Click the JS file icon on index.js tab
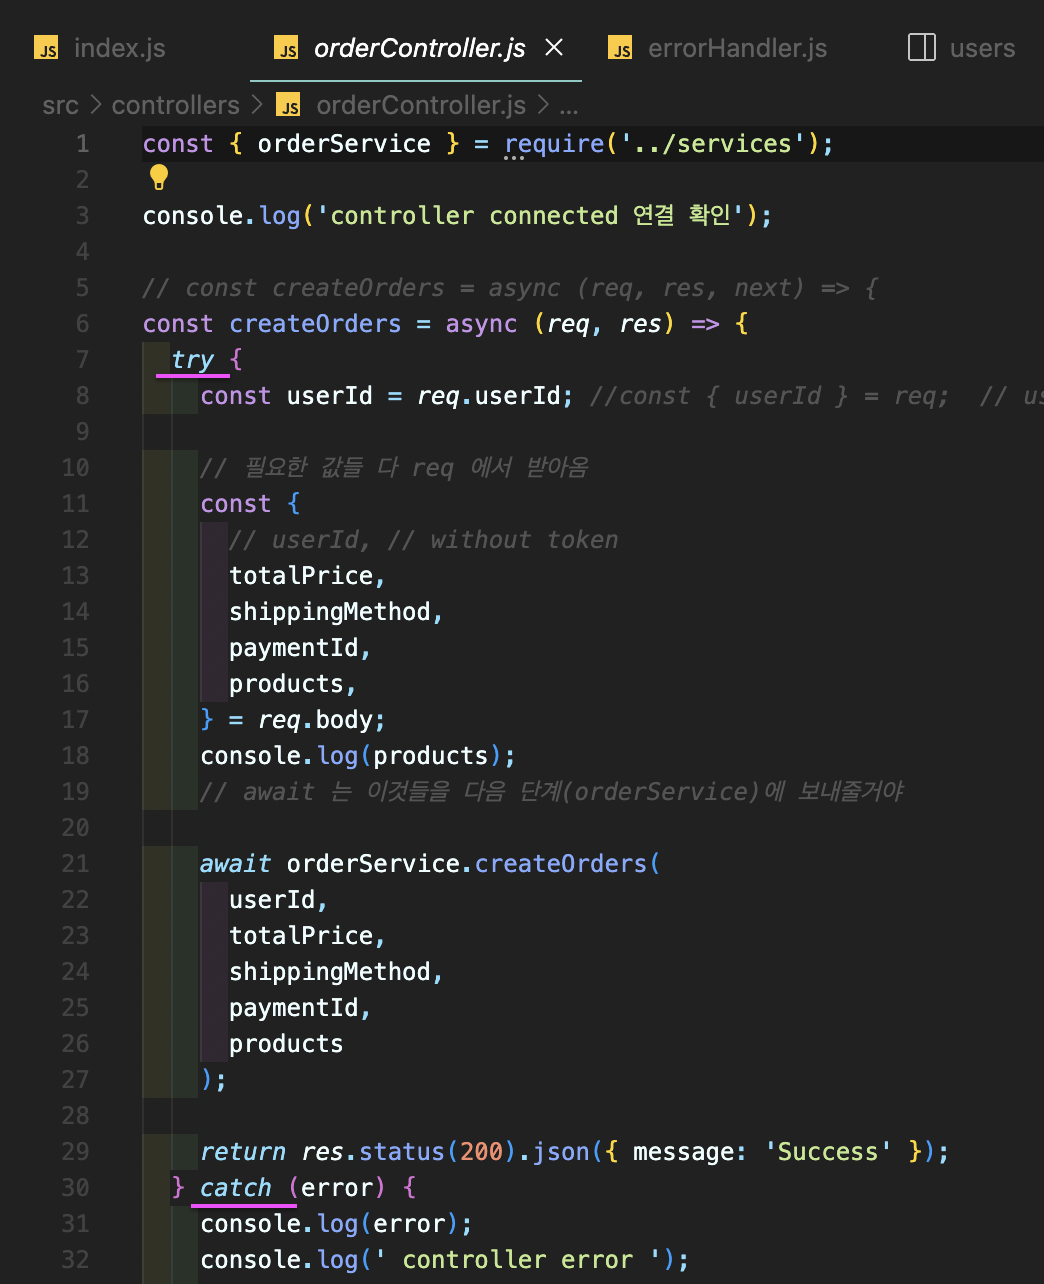This screenshot has height=1284, width=1044. [46, 48]
